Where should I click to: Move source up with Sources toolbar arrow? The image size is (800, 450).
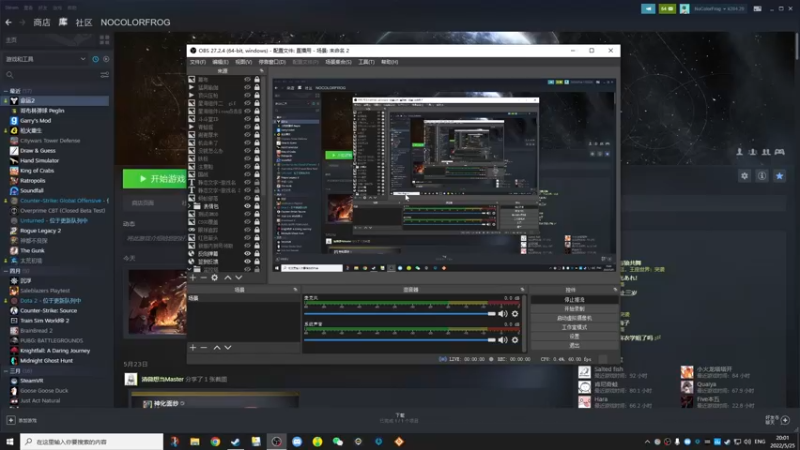pos(228,278)
